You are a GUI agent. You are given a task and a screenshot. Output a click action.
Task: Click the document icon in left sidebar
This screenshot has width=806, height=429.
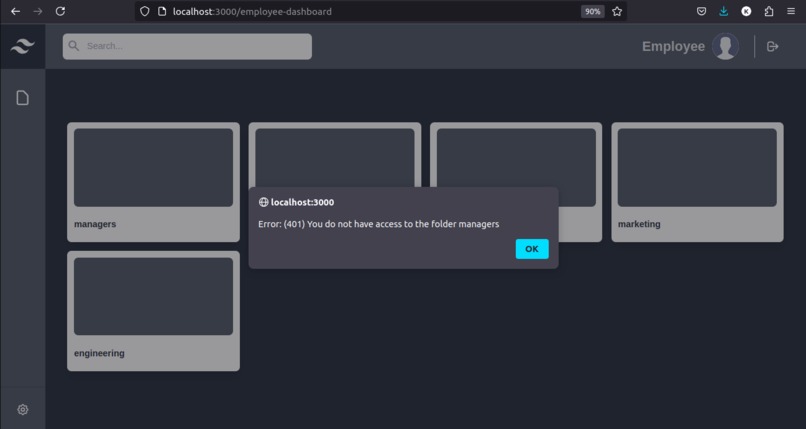pyautogui.click(x=23, y=98)
